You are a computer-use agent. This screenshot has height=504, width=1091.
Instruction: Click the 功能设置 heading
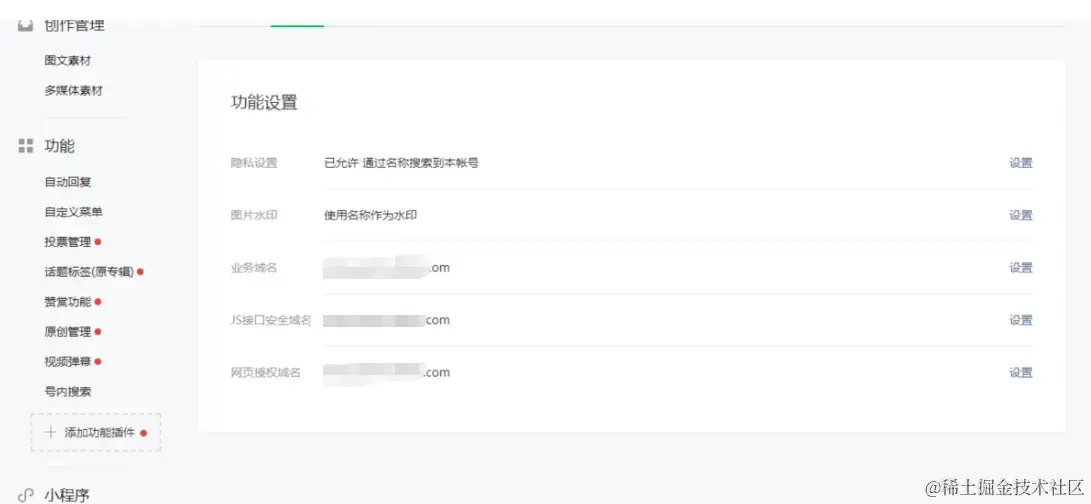coord(264,103)
